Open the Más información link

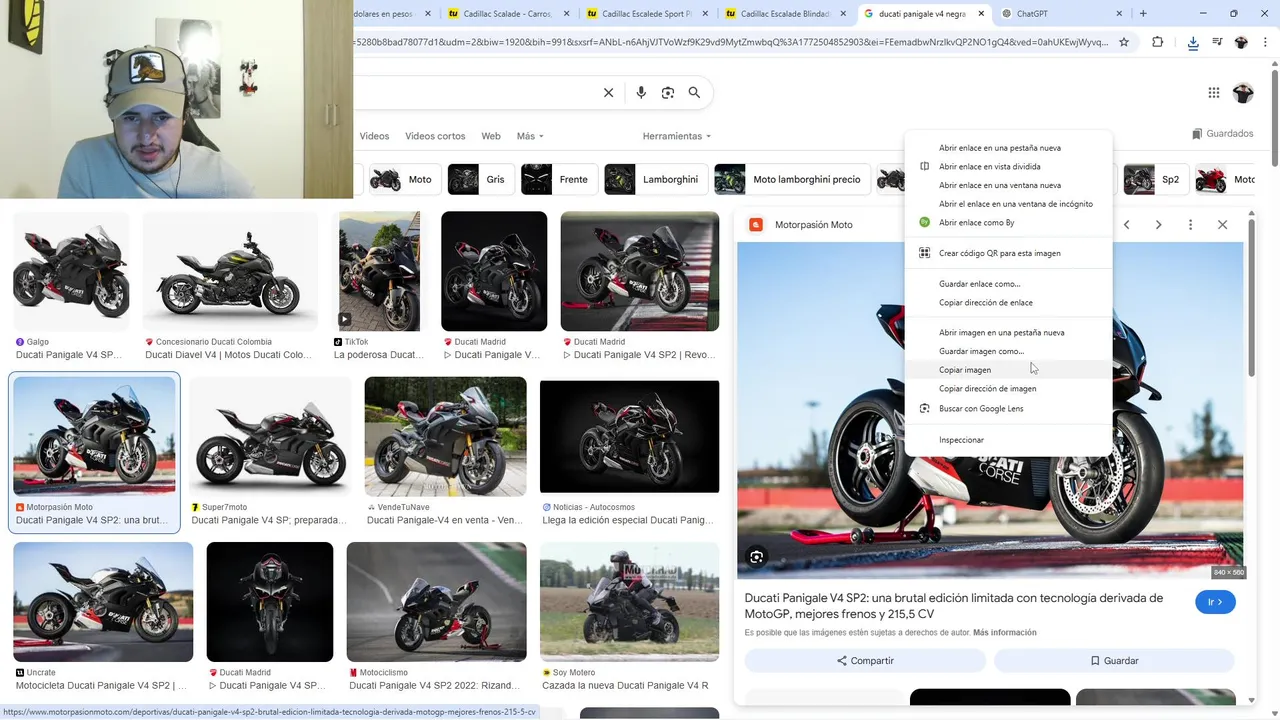coord(1004,633)
